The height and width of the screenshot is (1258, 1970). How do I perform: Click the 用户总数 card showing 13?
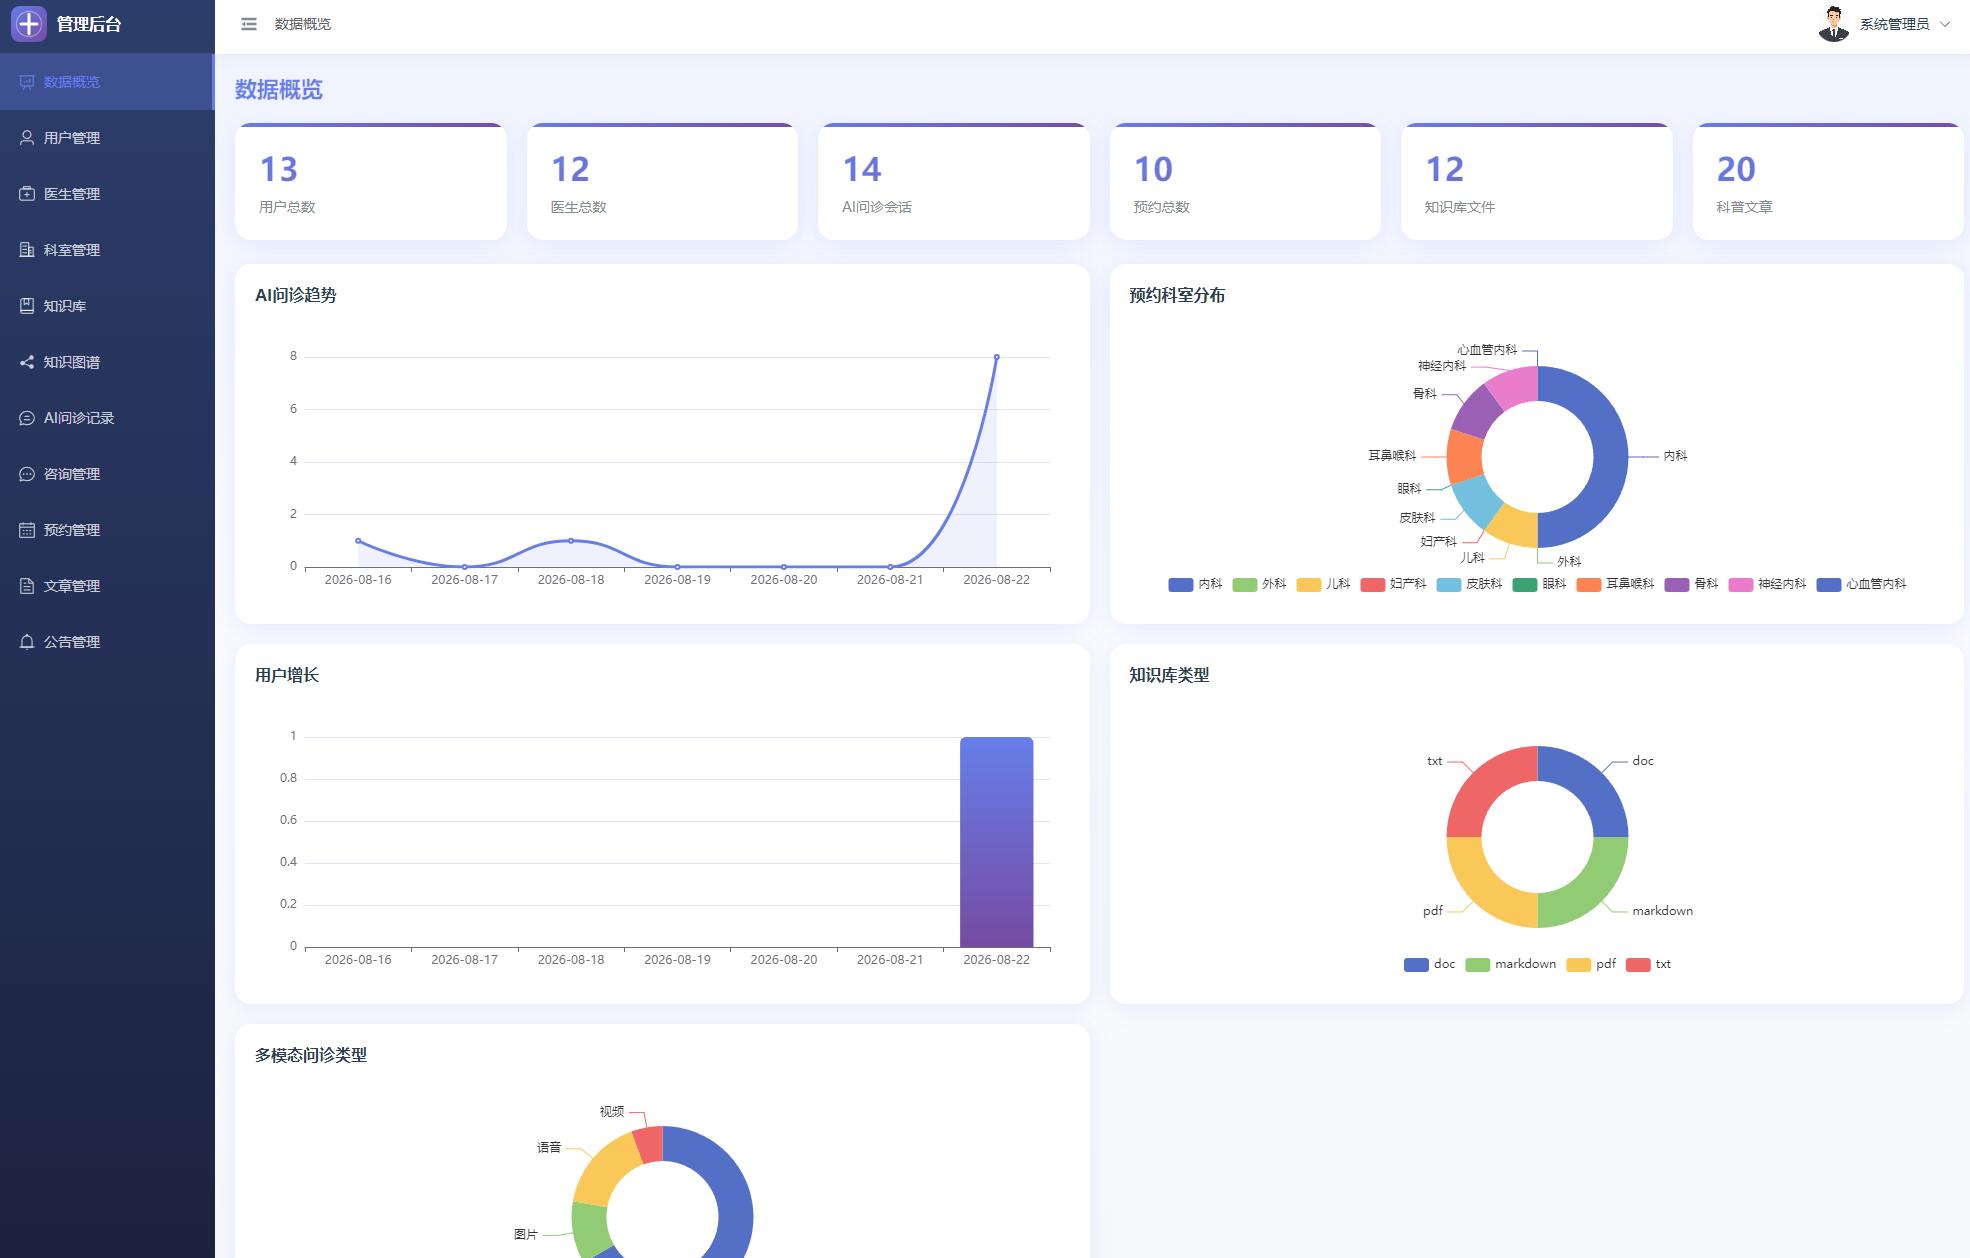[x=371, y=182]
